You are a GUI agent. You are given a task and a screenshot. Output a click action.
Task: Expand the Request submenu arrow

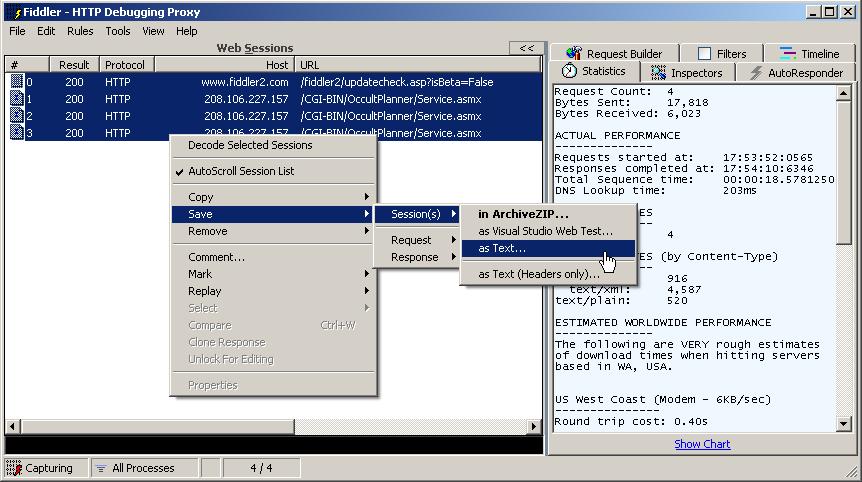[454, 240]
